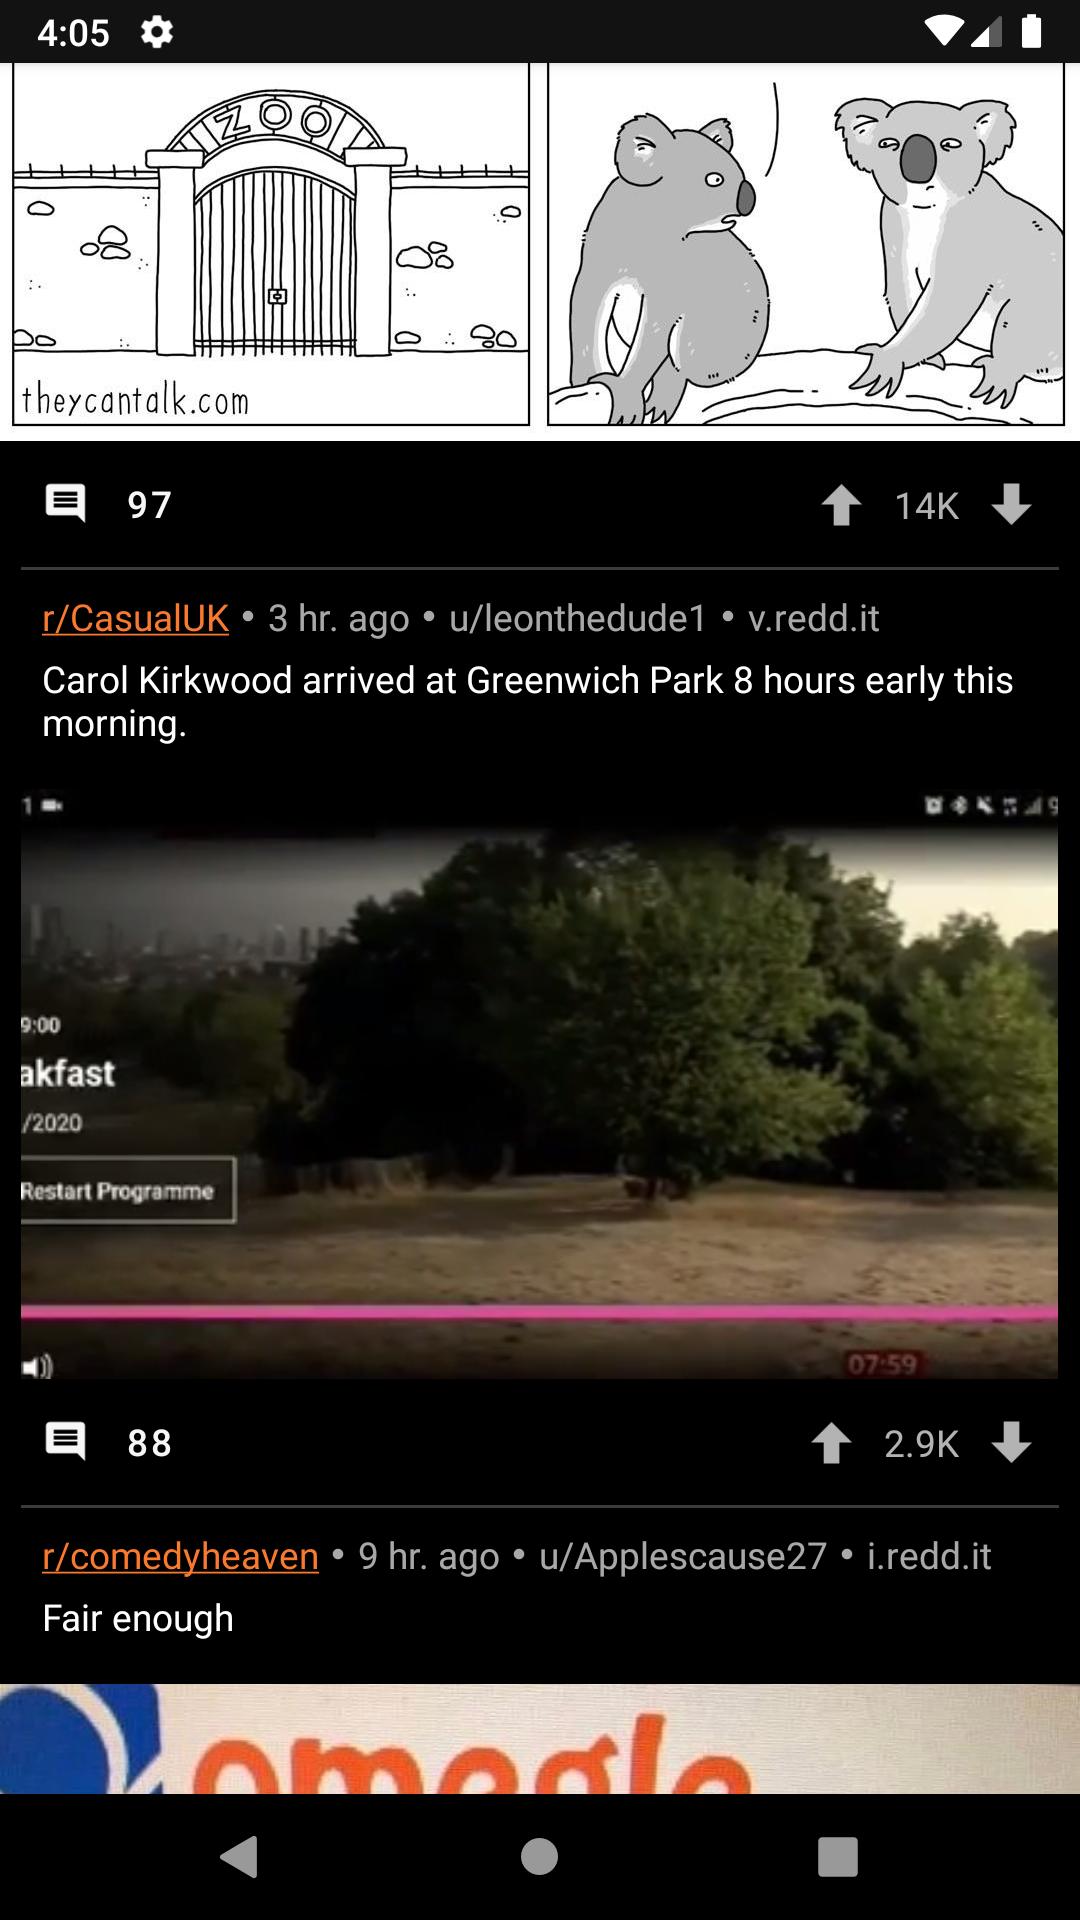
Task: Tap the Android recent apps button
Action: click(x=838, y=1857)
